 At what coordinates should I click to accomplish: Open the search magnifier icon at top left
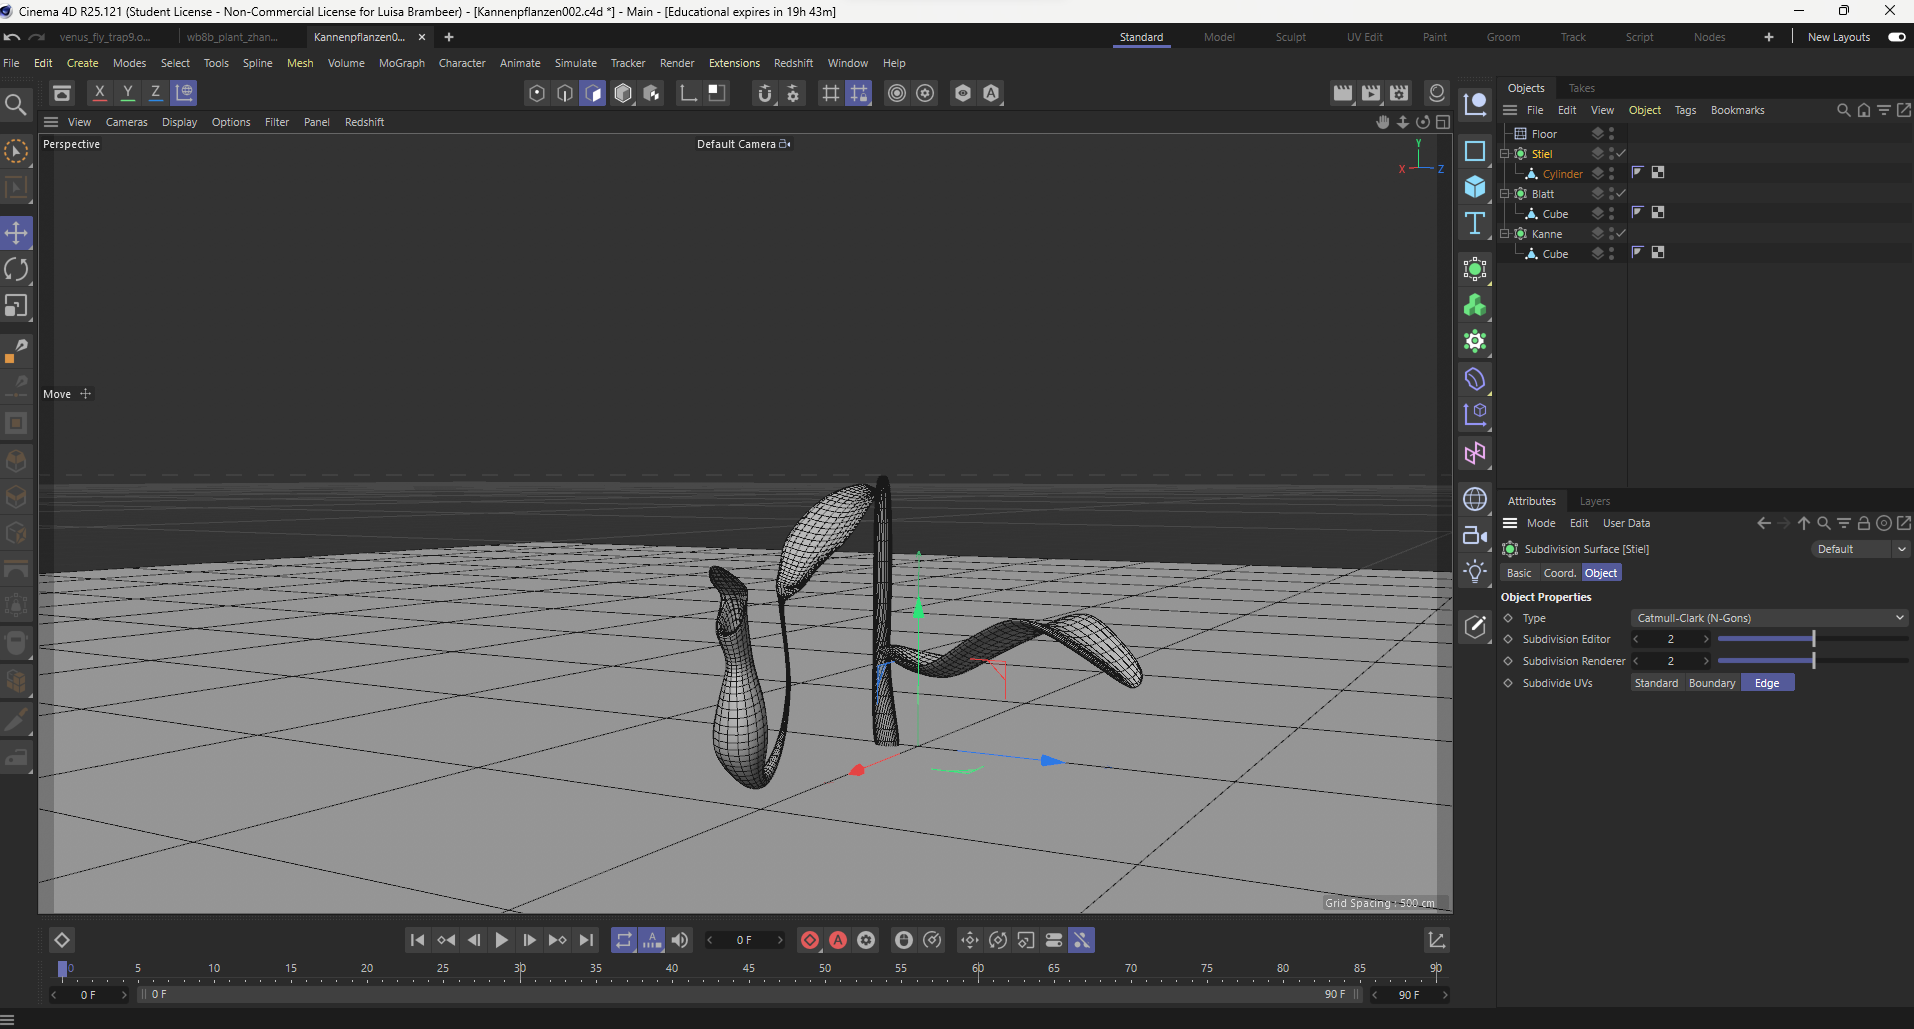pyautogui.click(x=16, y=104)
